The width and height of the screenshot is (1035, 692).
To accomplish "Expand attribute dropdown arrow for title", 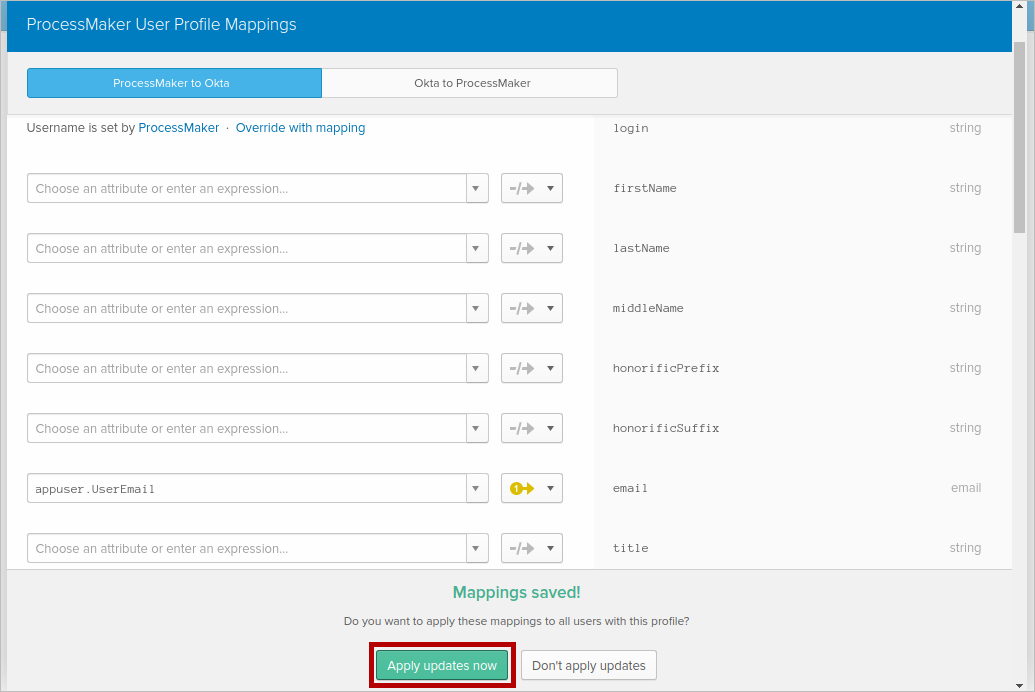I will tap(477, 548).
